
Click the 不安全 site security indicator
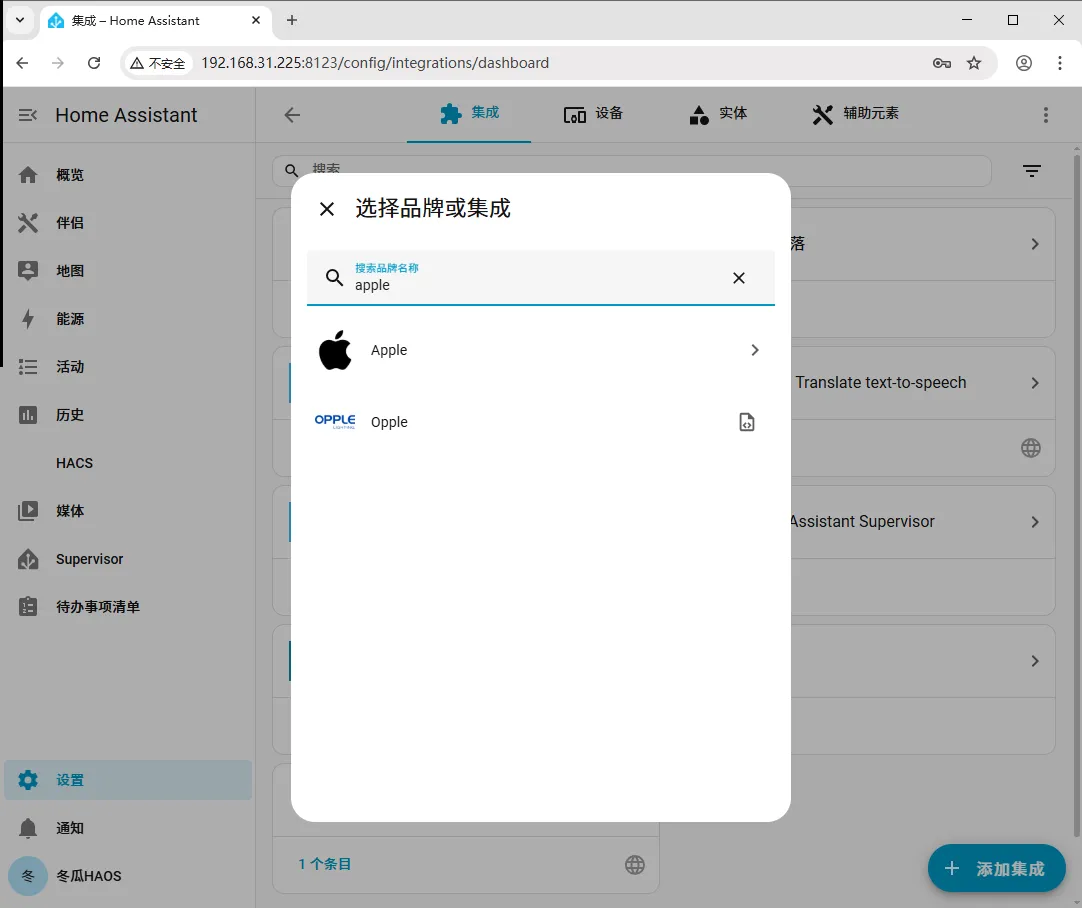click(158, 63)
